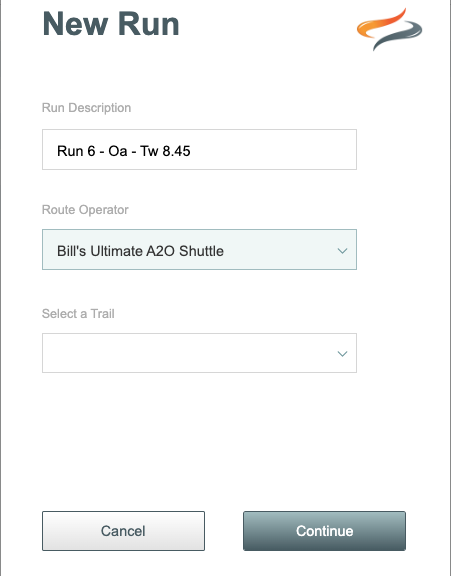This screenshot has width=451, height=576.
Task: Click the Route Operator label
Action: pos(85,210)
